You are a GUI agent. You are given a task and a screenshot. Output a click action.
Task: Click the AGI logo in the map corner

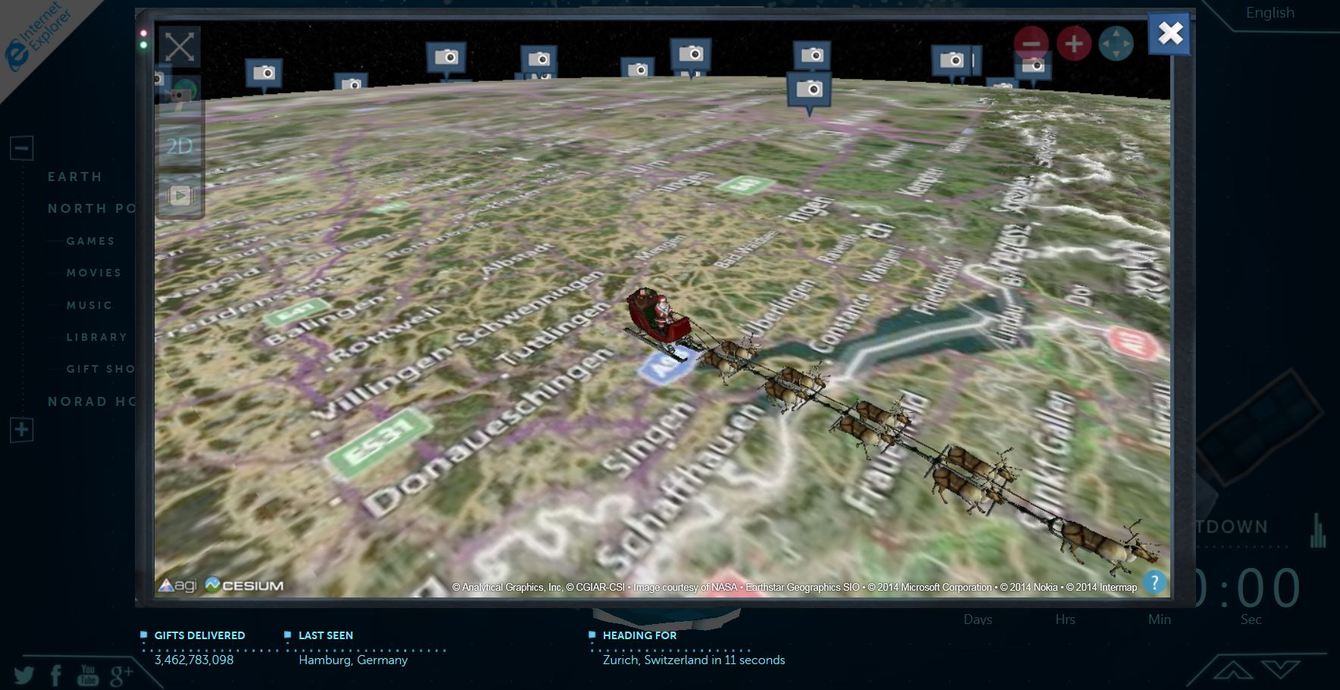coord(177,585)
